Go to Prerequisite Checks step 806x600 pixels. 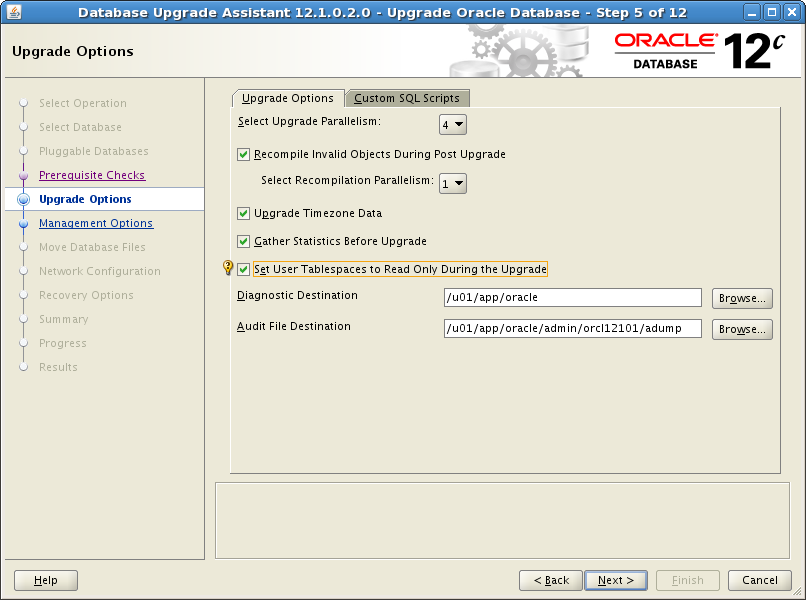coord(92,175)
